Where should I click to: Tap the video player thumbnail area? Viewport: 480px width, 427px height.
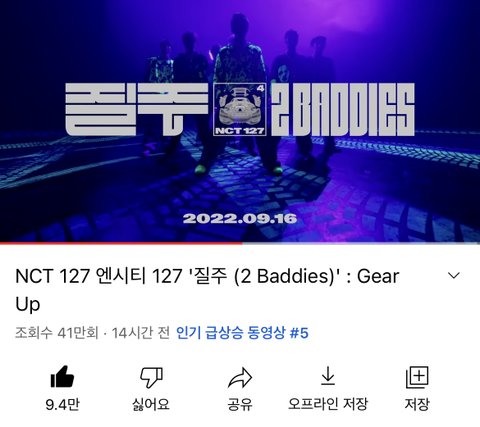(240, 121)
